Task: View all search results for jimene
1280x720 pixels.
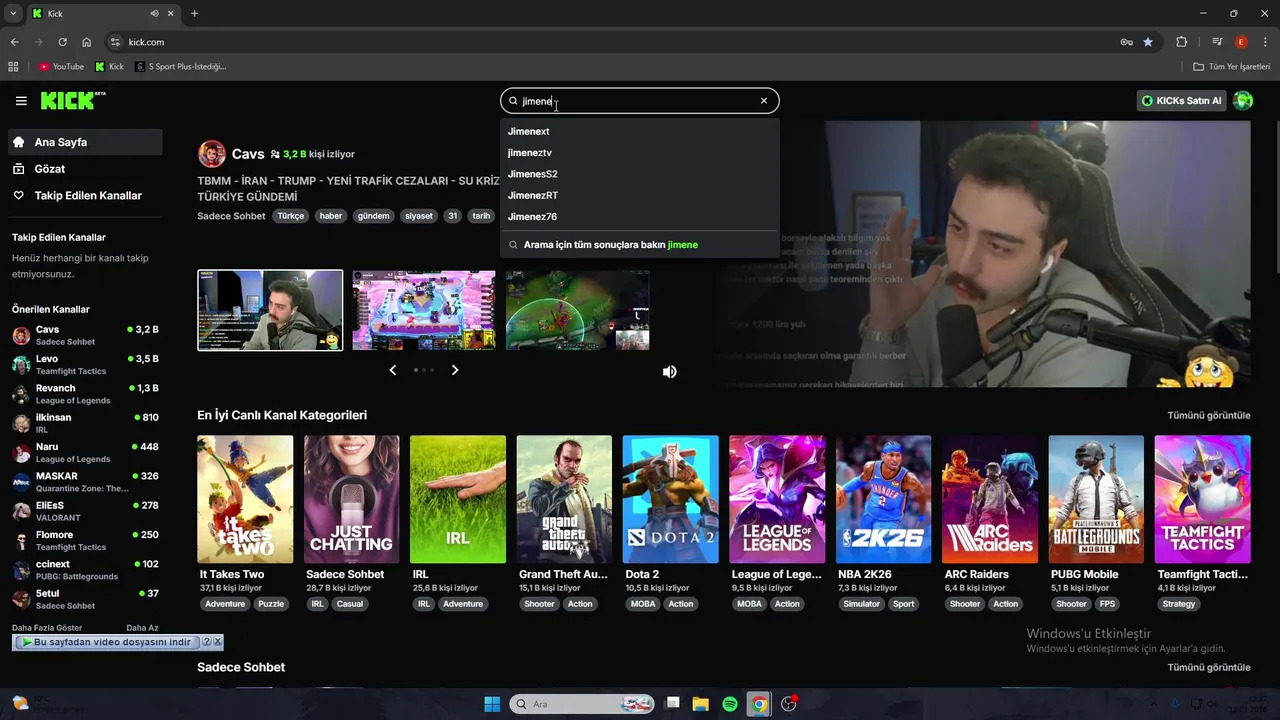Action: click(x=639, y=245)
